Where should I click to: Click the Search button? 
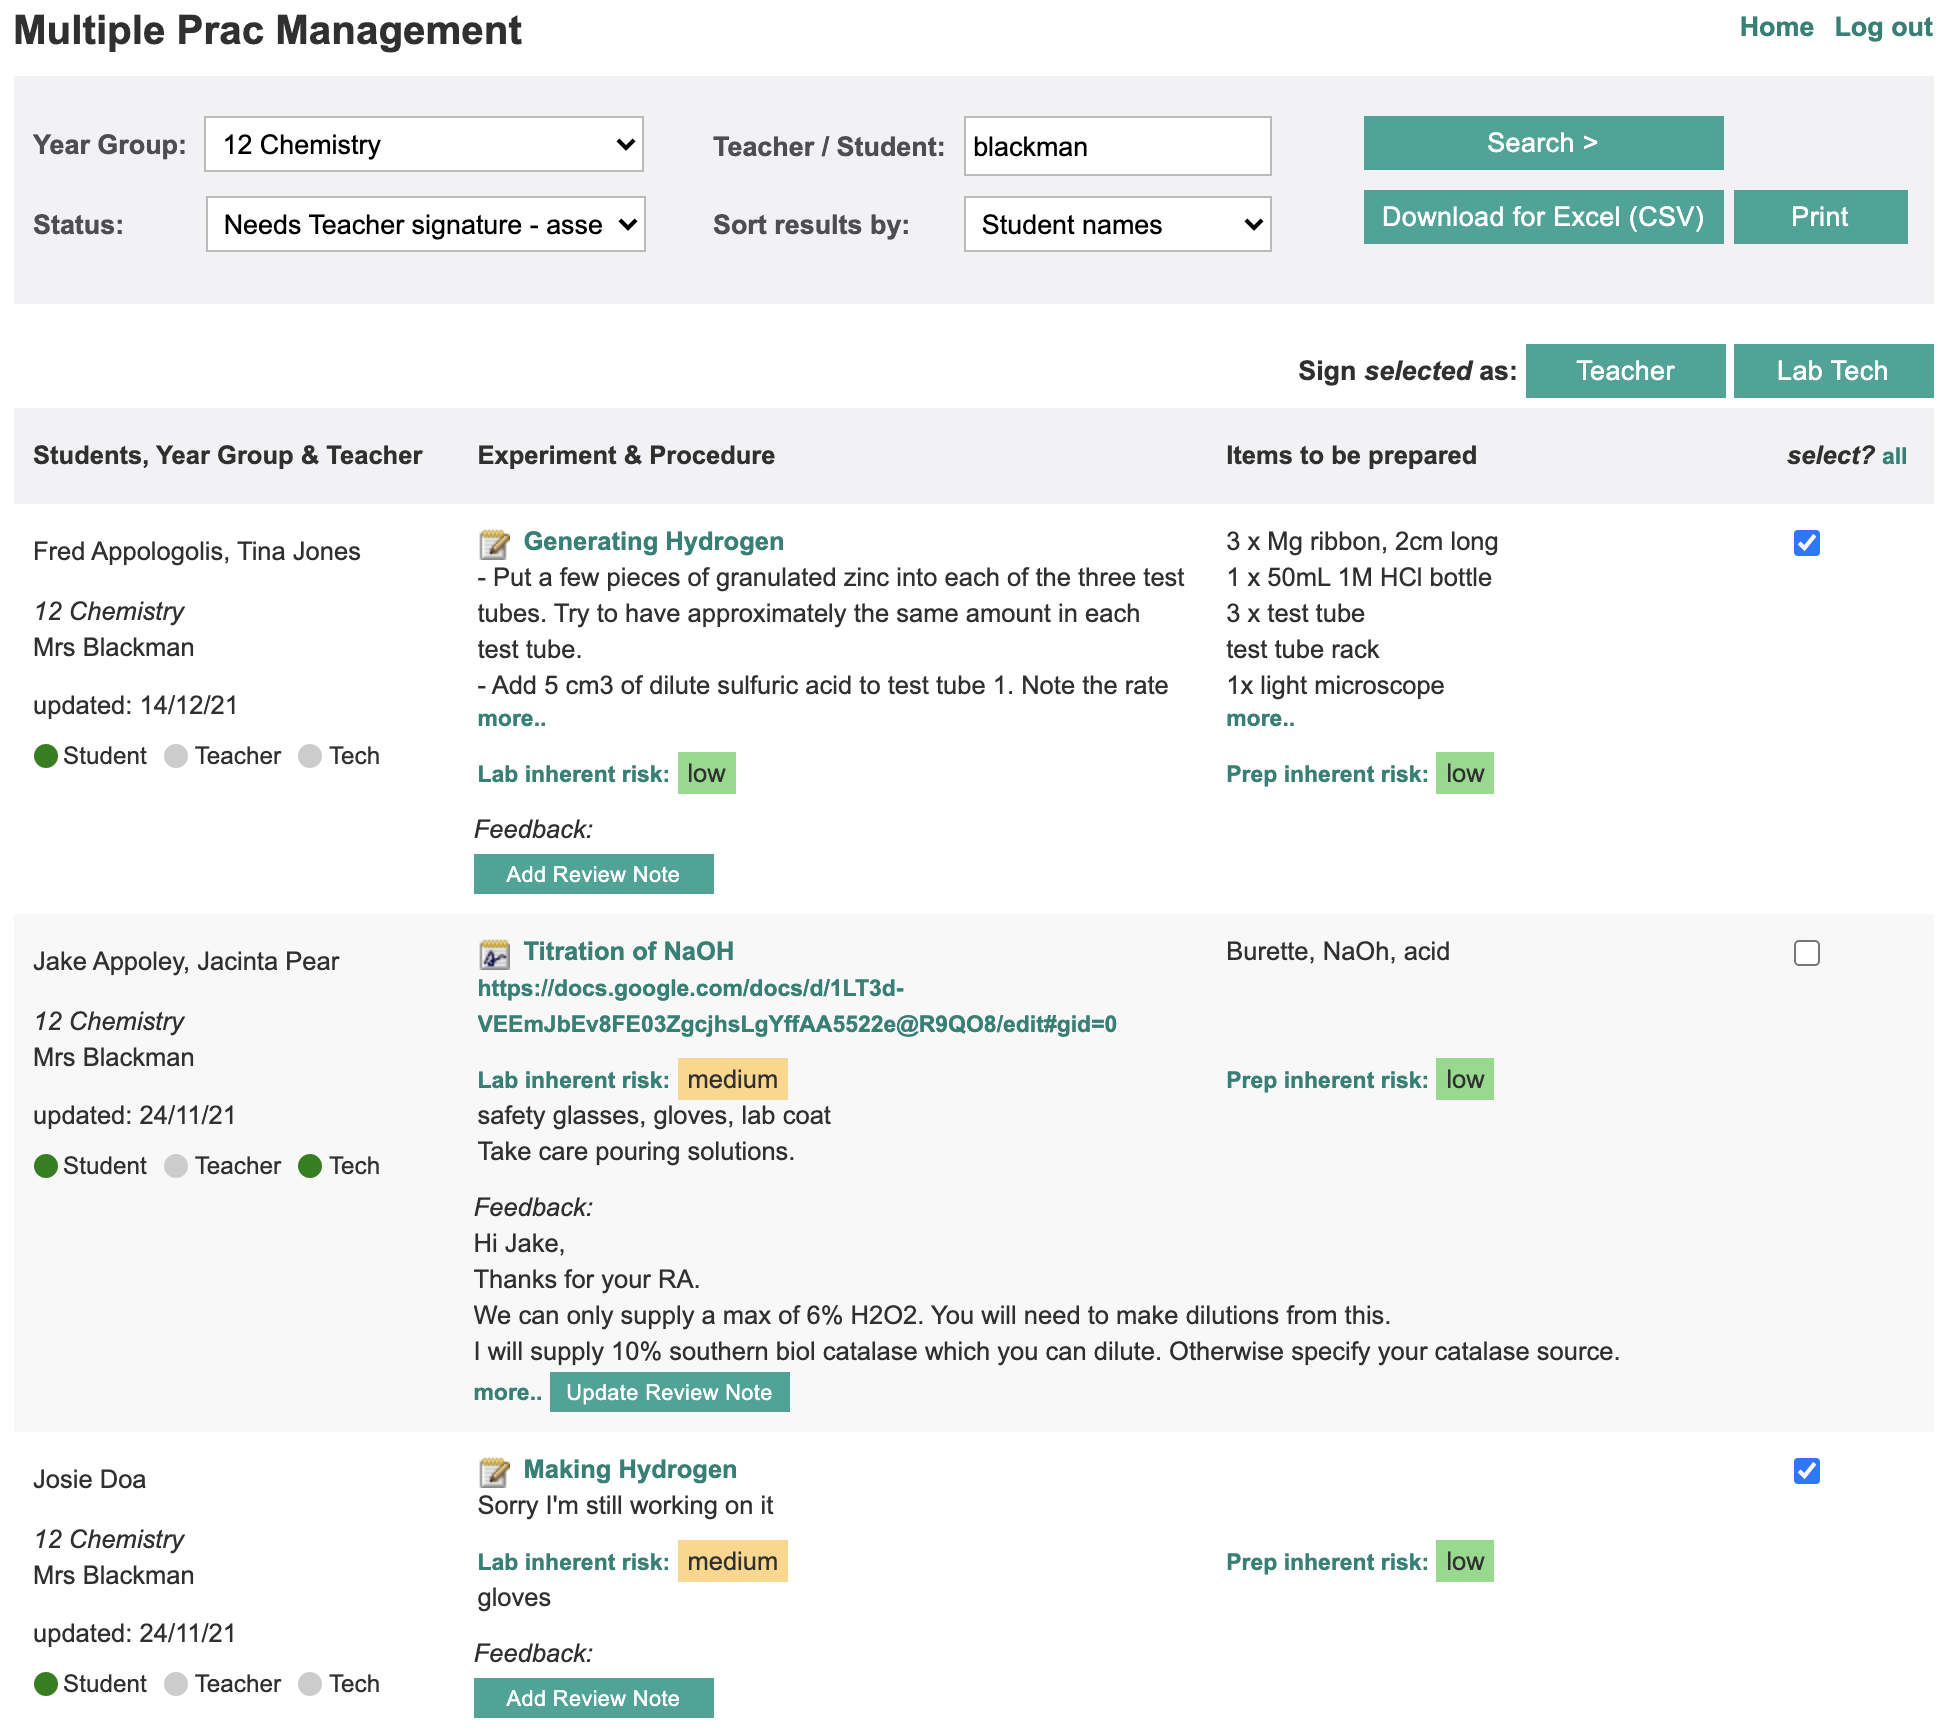point(1541,142)
